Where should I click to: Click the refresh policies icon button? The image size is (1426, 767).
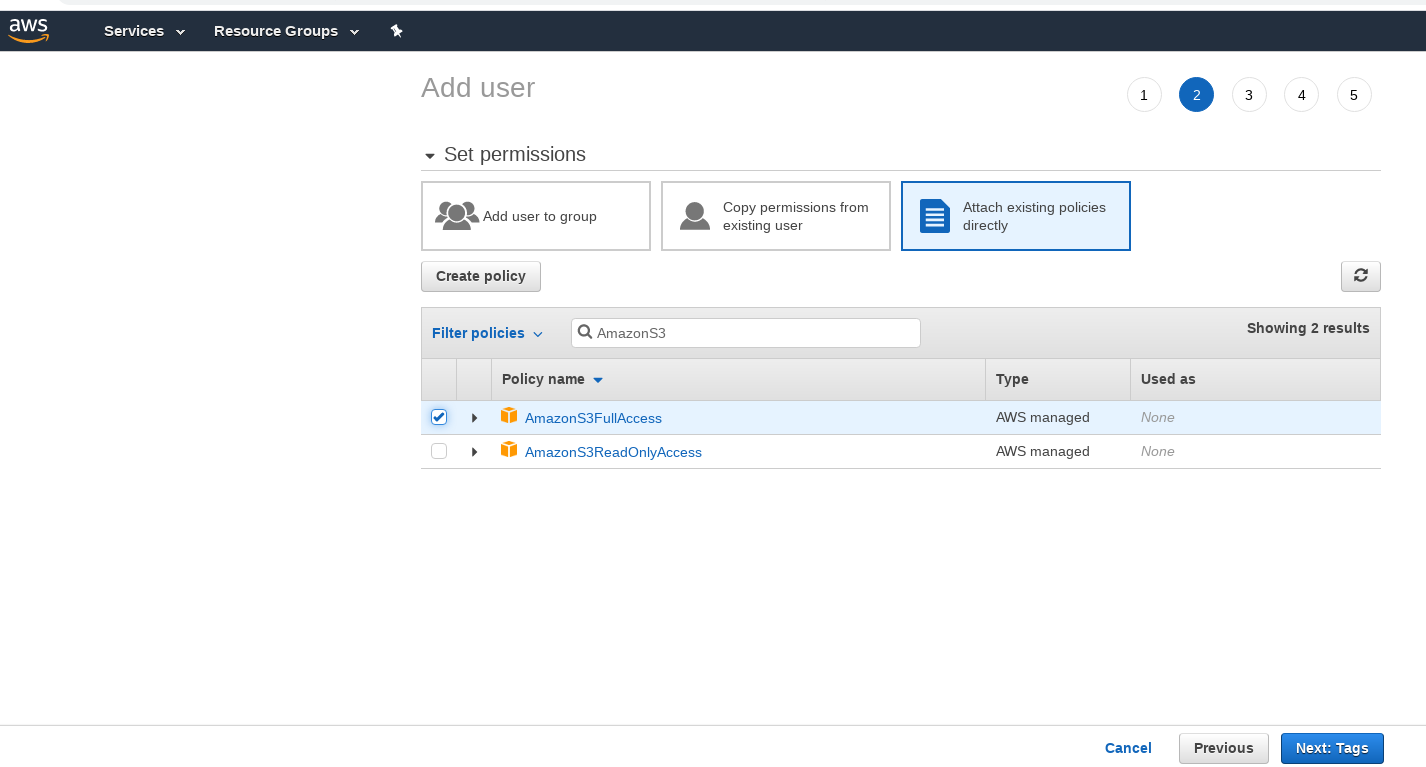coord(1360,276)
